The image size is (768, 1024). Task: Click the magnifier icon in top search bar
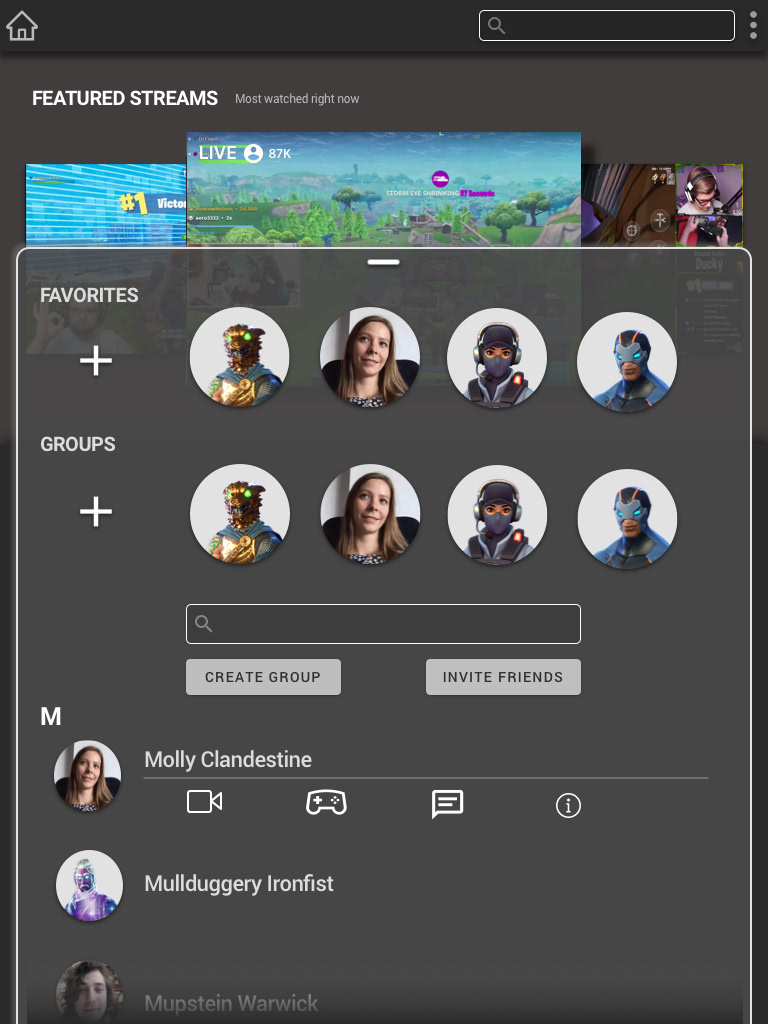click(x=496, y=25)
